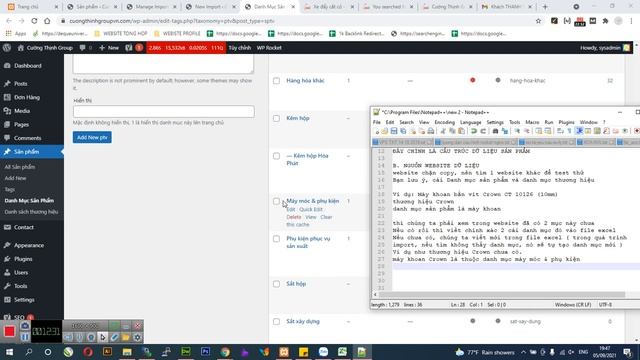Open Contact in the sidebar
This screenshot has height=360, width=640.
24,227
